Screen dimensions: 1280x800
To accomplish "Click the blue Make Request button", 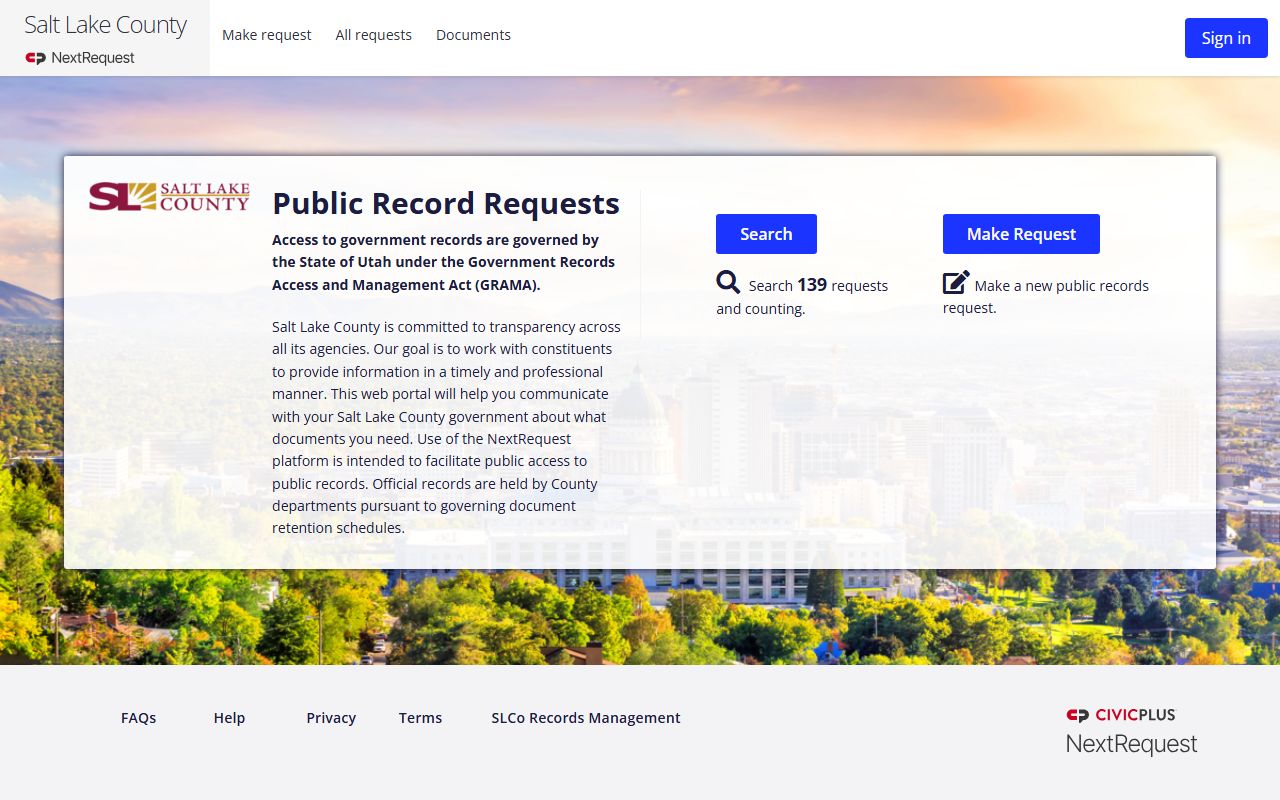I will (1021, 234).
